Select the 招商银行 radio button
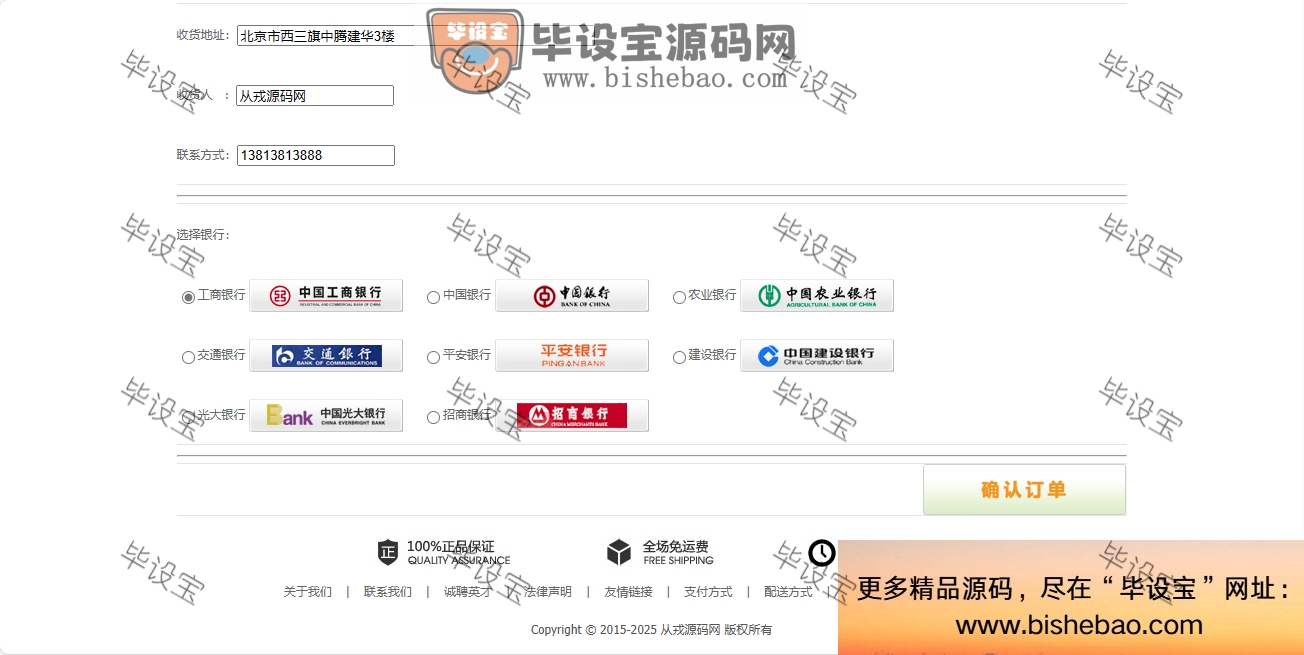Screen dimensions: 1304x655 [433, 417]
